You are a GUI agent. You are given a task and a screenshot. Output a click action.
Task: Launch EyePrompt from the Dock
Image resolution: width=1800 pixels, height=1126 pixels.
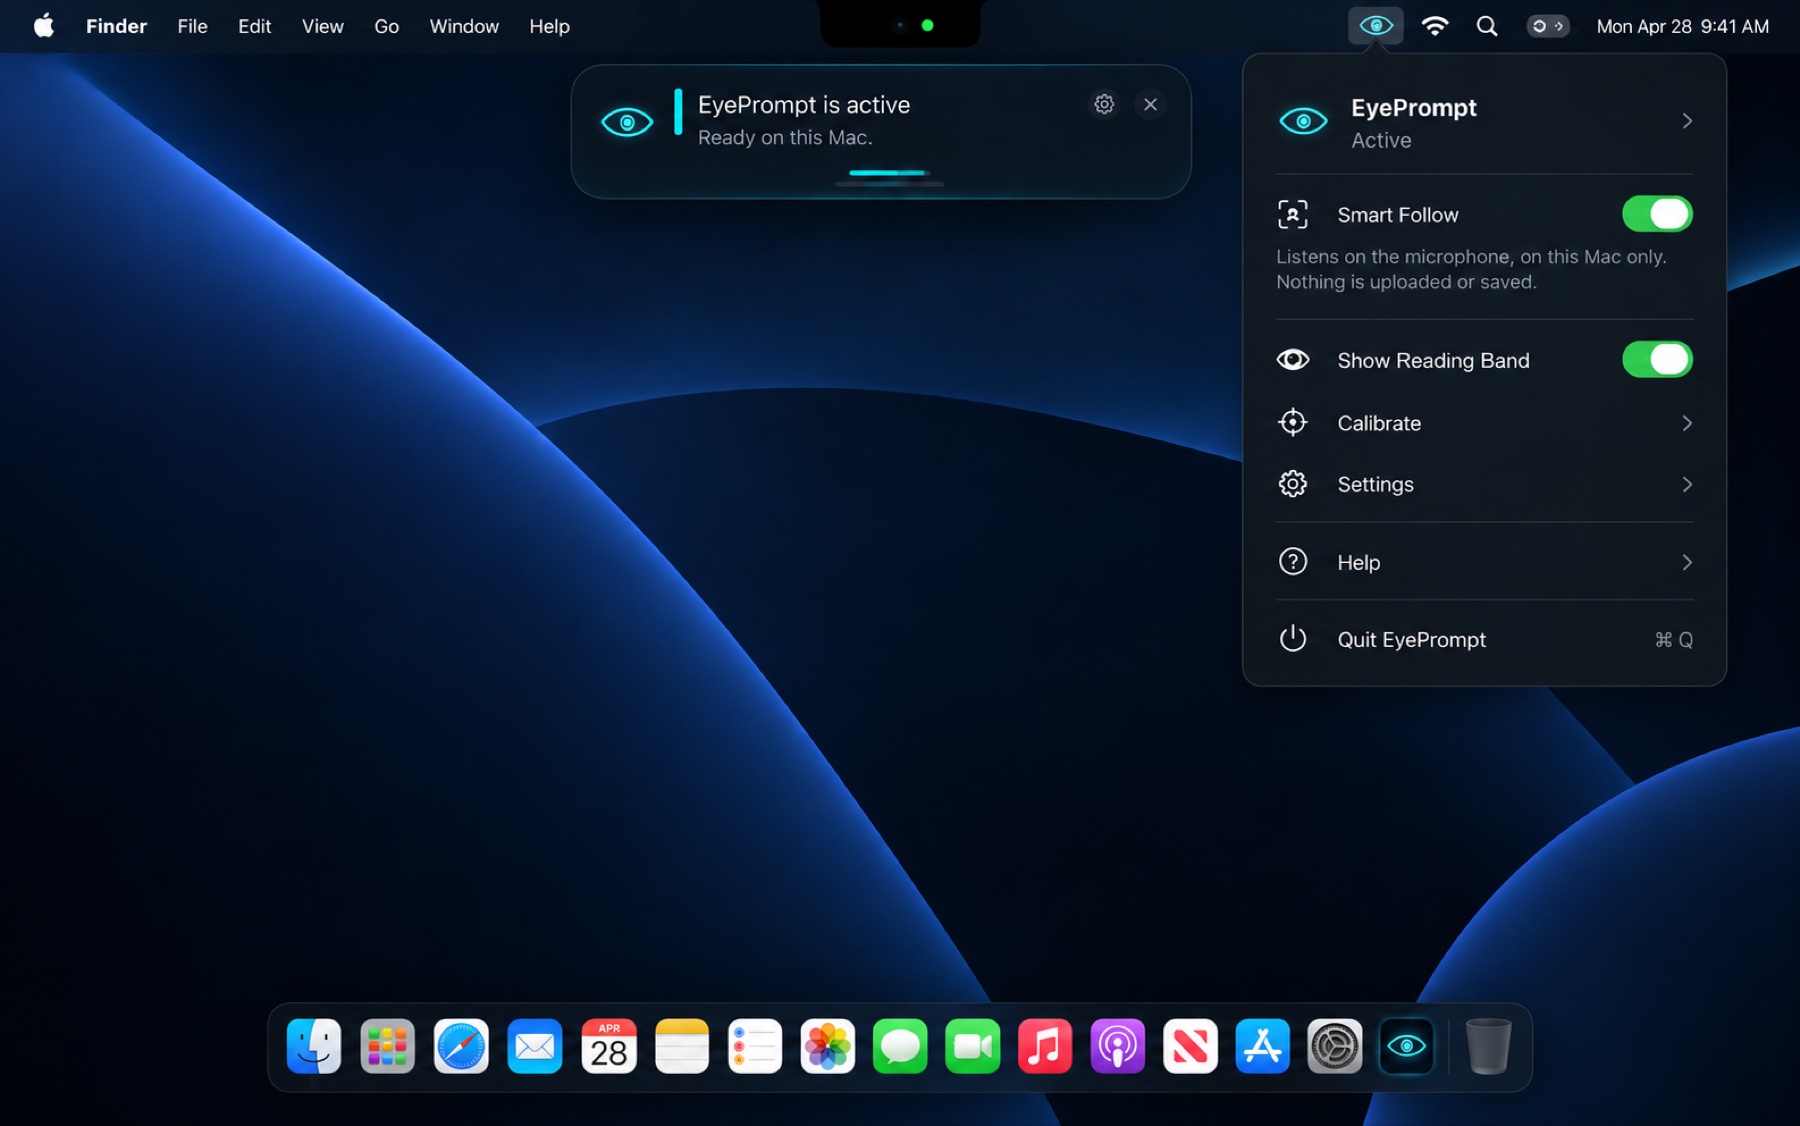point(1406,1047)
